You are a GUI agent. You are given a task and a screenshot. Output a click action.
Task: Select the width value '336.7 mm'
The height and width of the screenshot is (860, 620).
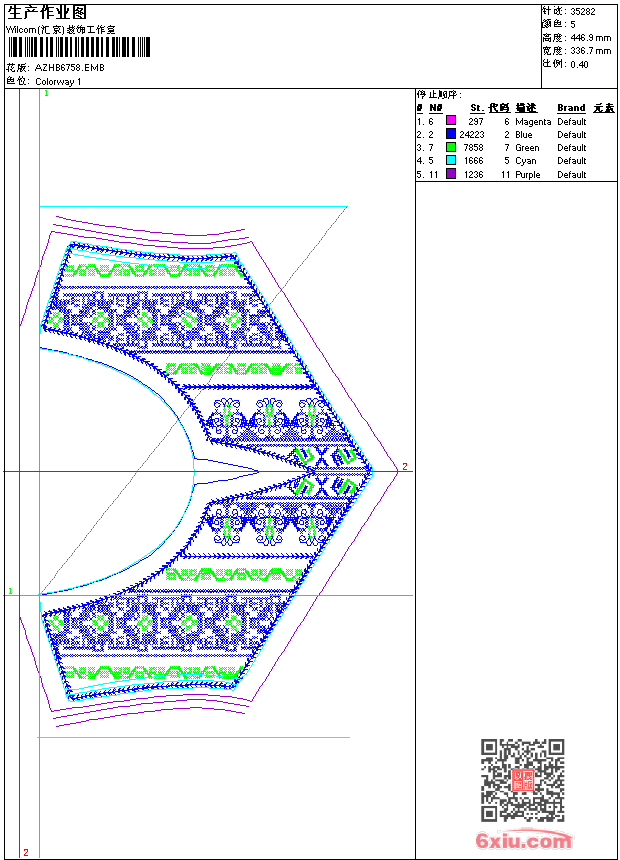tap(591, 50)
